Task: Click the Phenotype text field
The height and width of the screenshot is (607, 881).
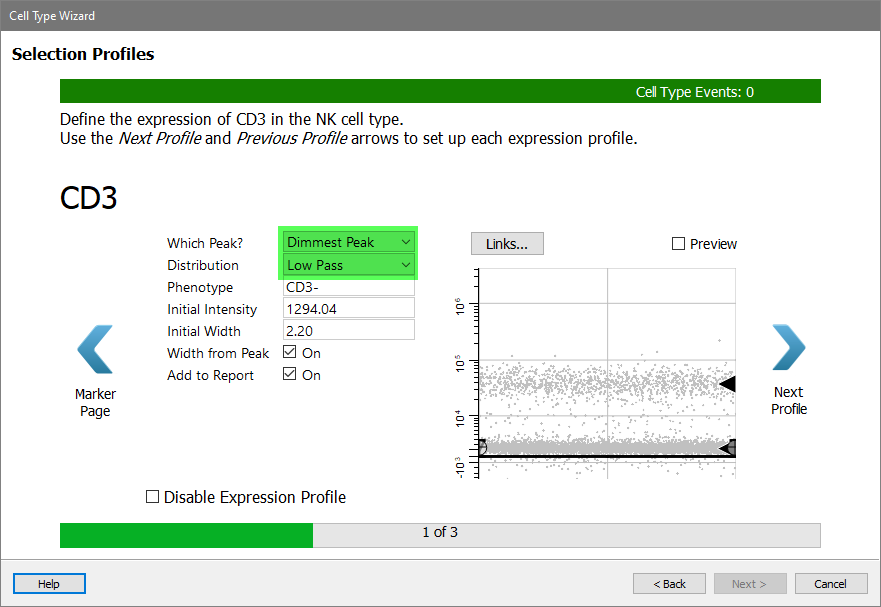Action: click(348, 287)
